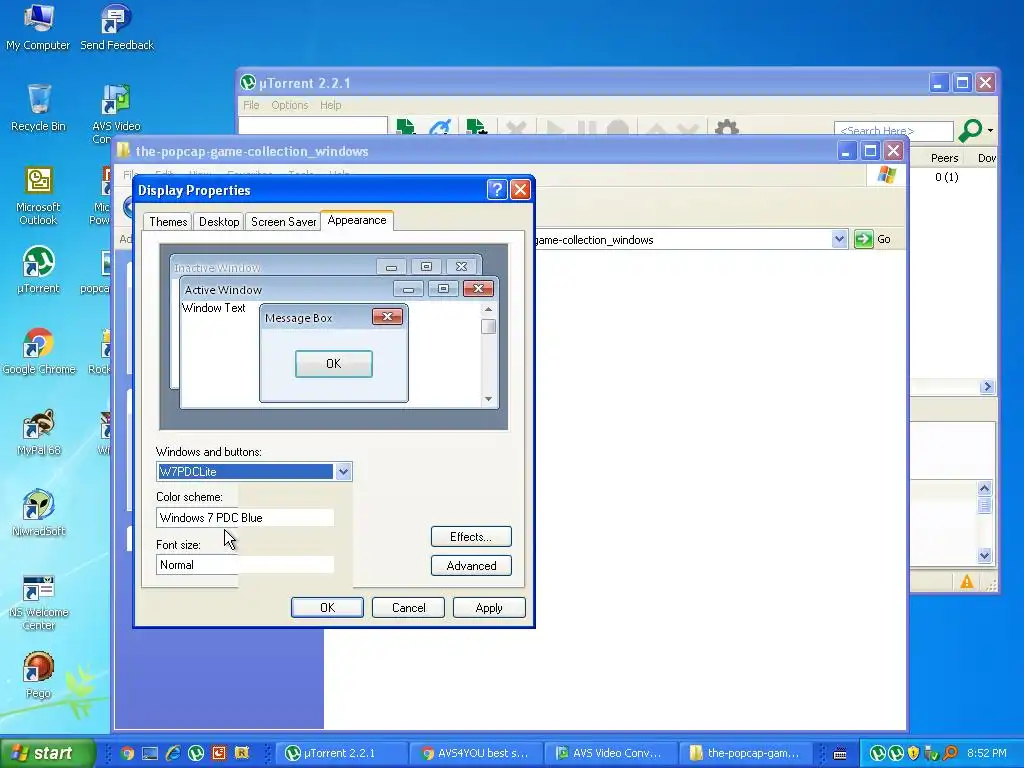
Task: Open the Font size combo box
Action: click(245, 565)
